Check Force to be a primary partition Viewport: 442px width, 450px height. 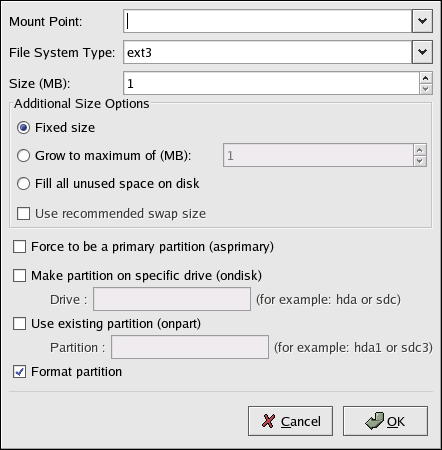pos(19,247)
